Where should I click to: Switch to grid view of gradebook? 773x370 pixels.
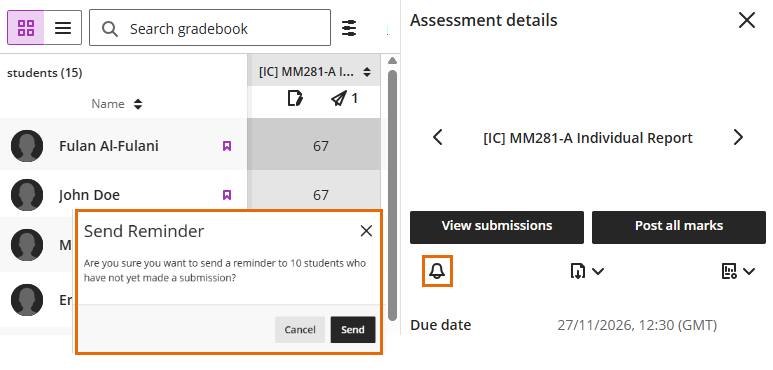(26, 28)
